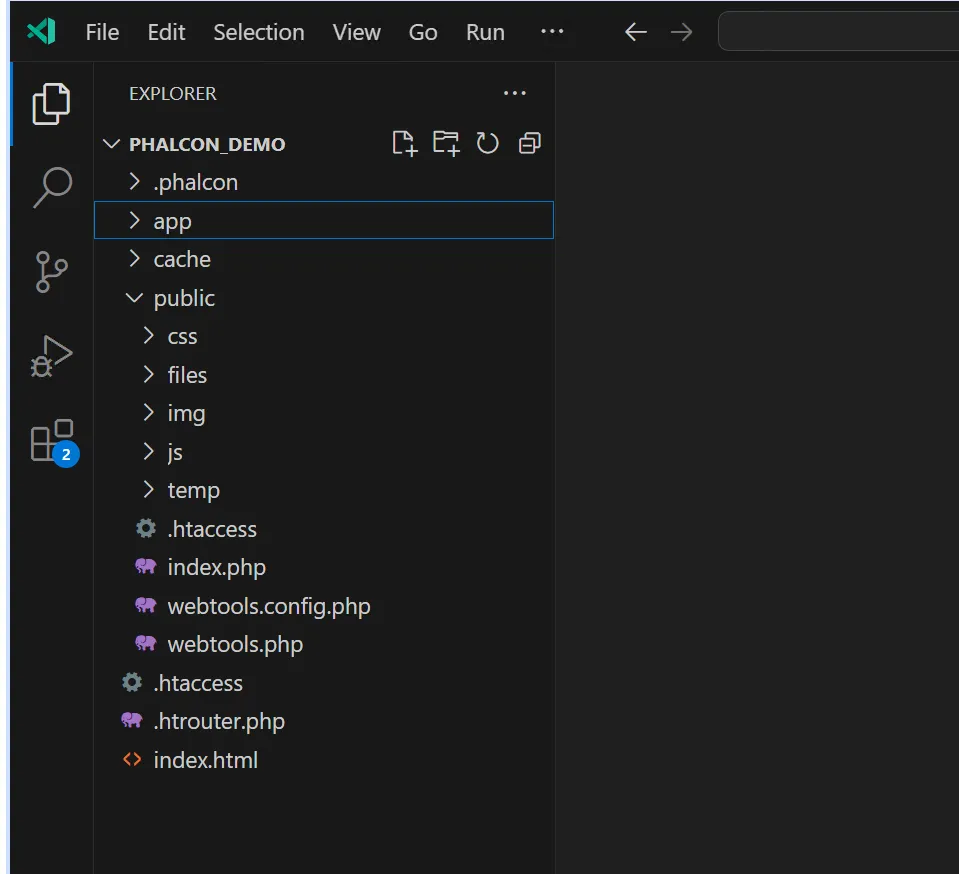Select the files folder name
Screen dimensions: 959x874
(187, 375)
